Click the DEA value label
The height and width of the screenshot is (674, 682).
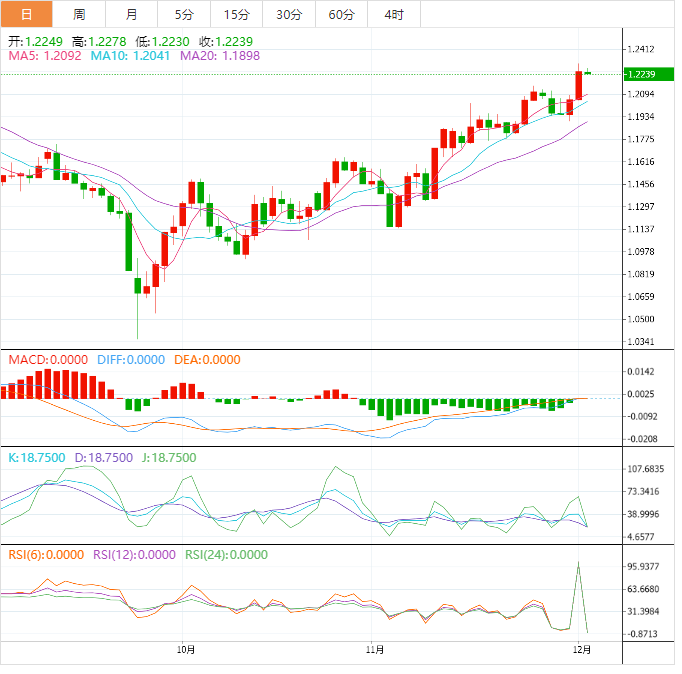coord(208,359)
